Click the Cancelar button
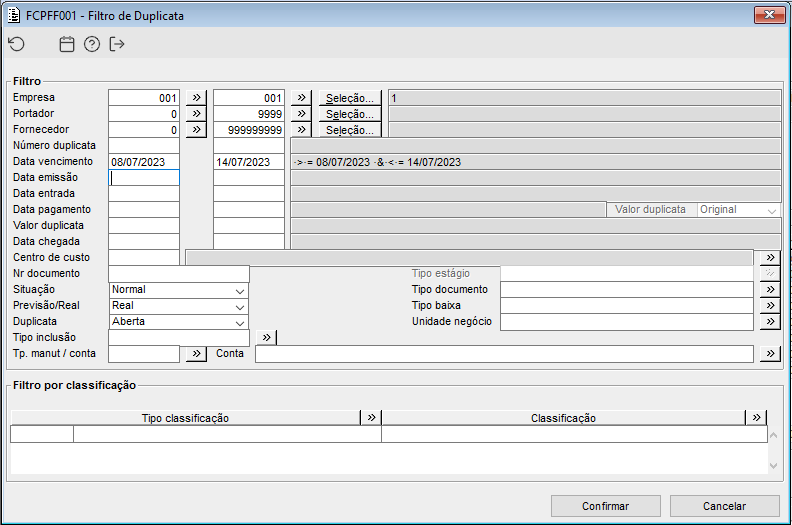The width and height of the screenshot is (792, 525). click(x=724, y=506)
